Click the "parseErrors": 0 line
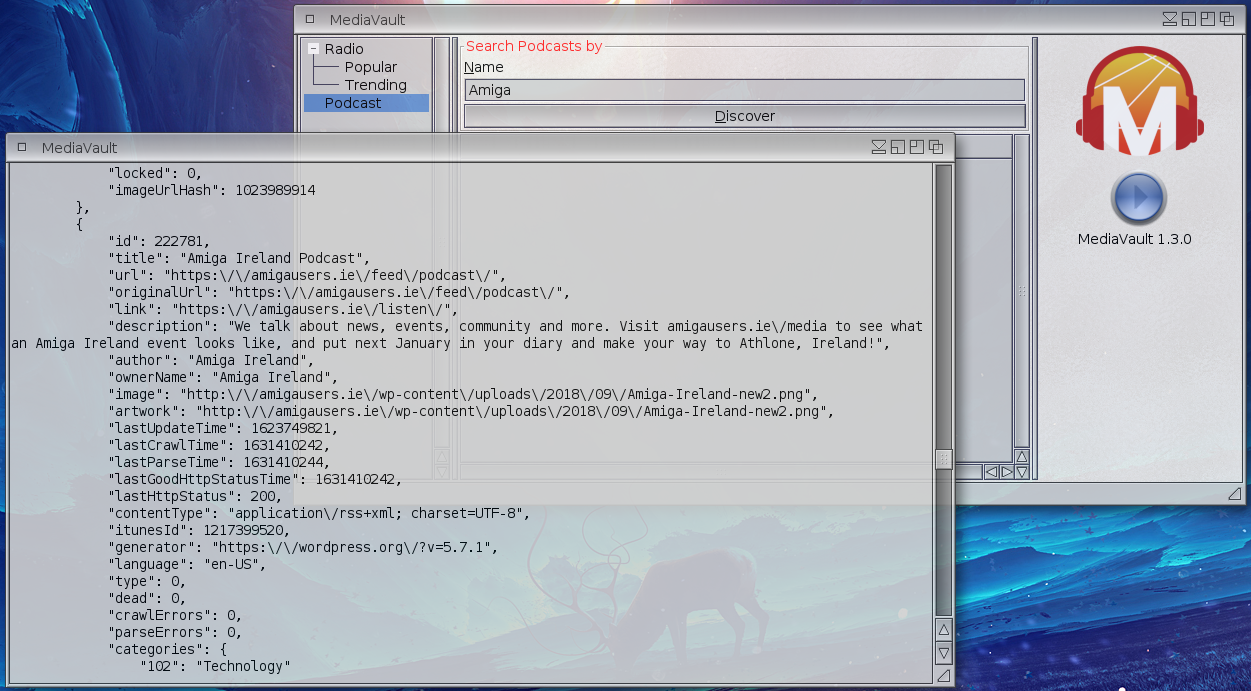The width and height of the screenshot is (1251, 691). click(174, 632)
